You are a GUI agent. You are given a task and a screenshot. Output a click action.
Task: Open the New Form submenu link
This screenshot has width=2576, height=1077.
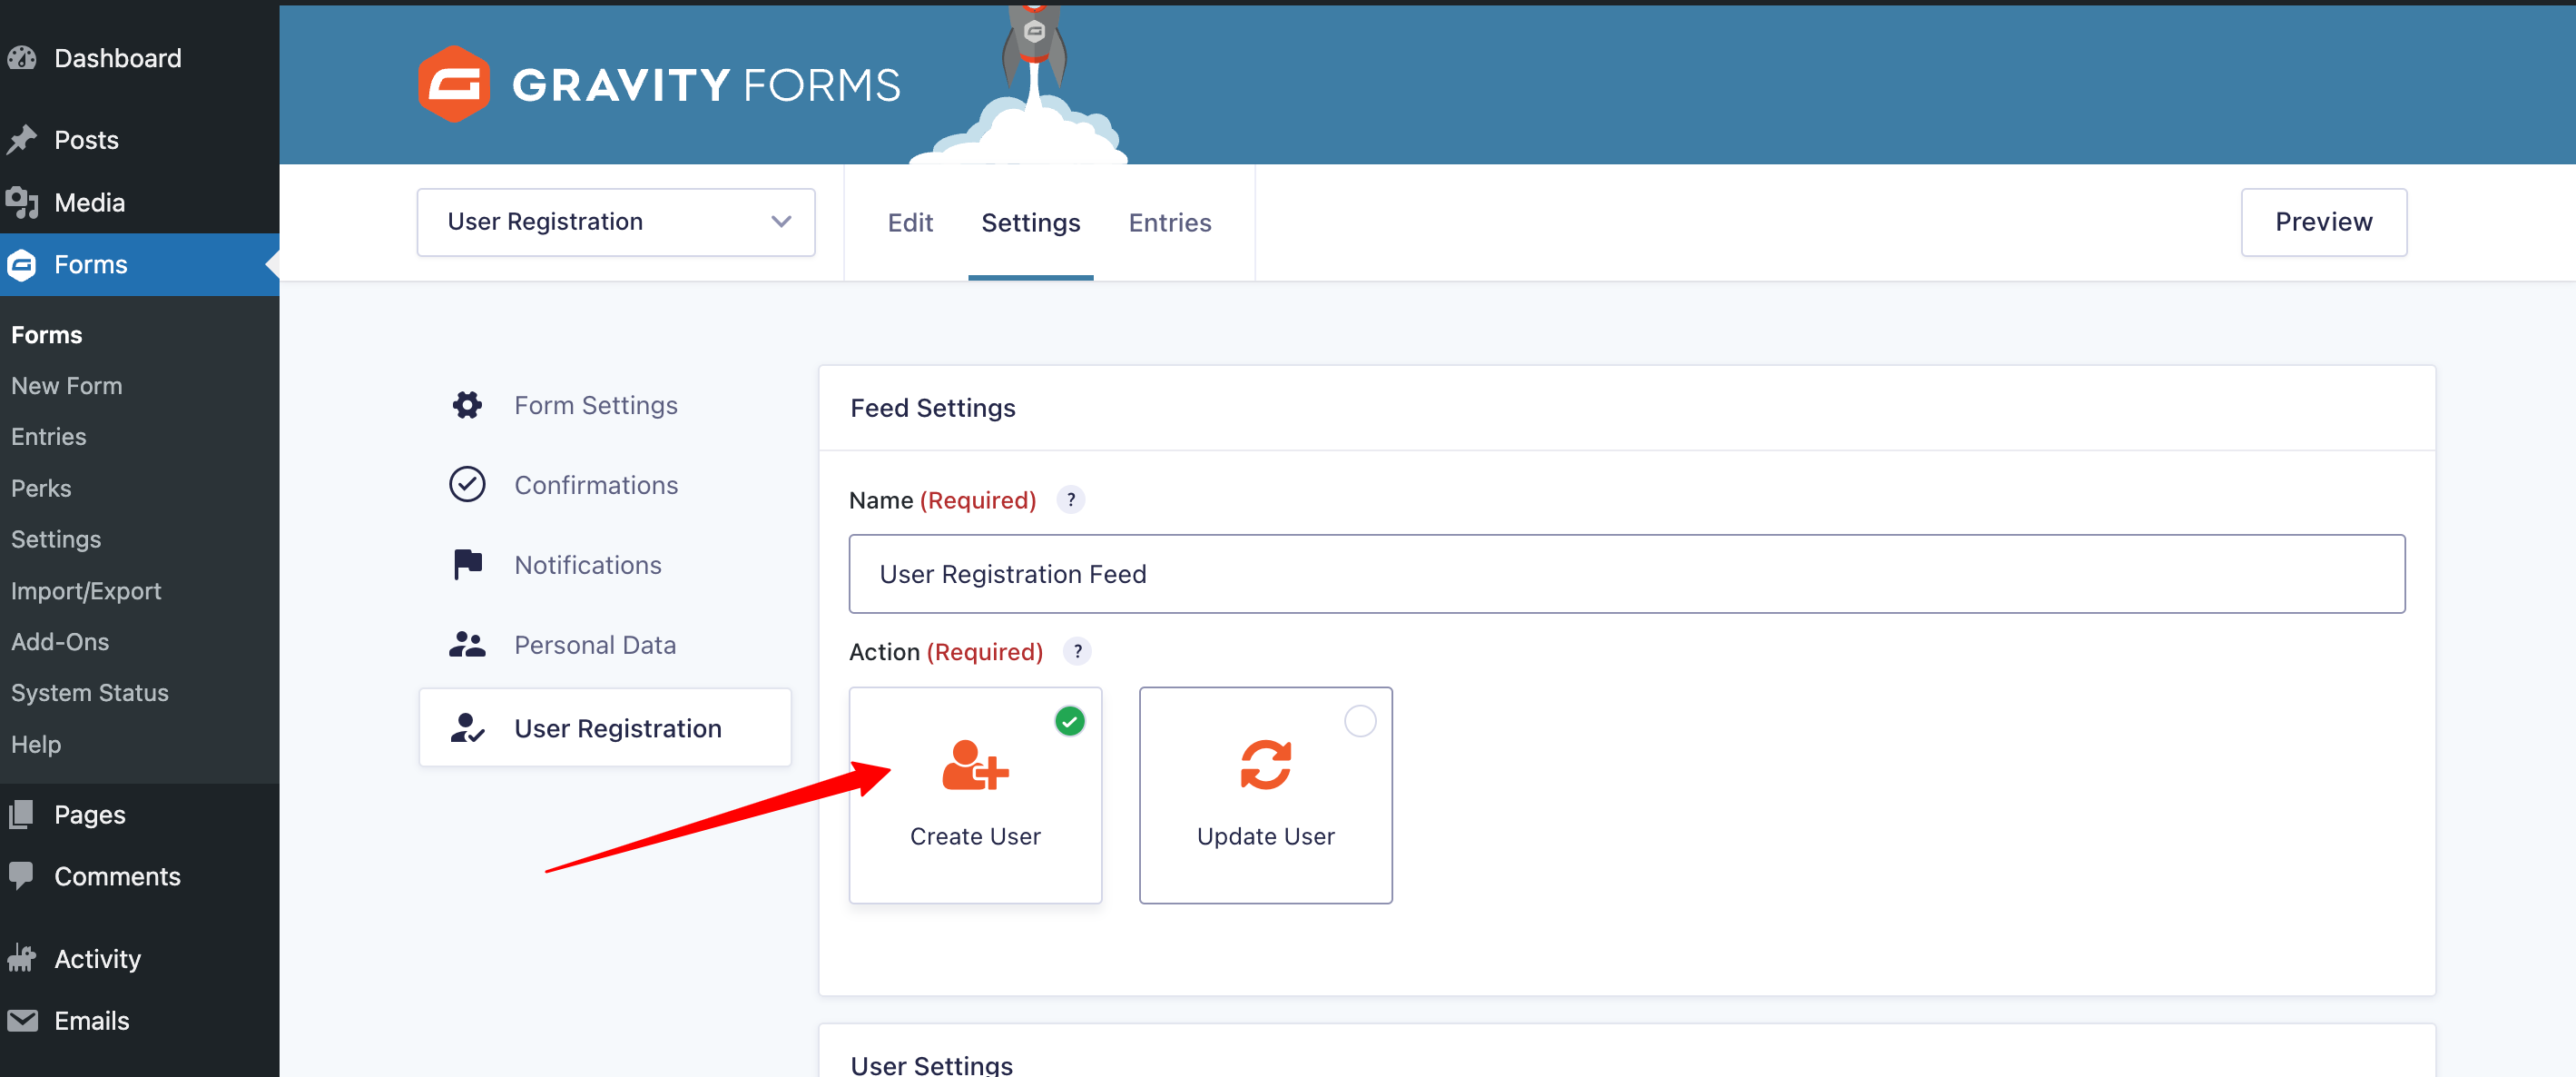pos(67,386)
